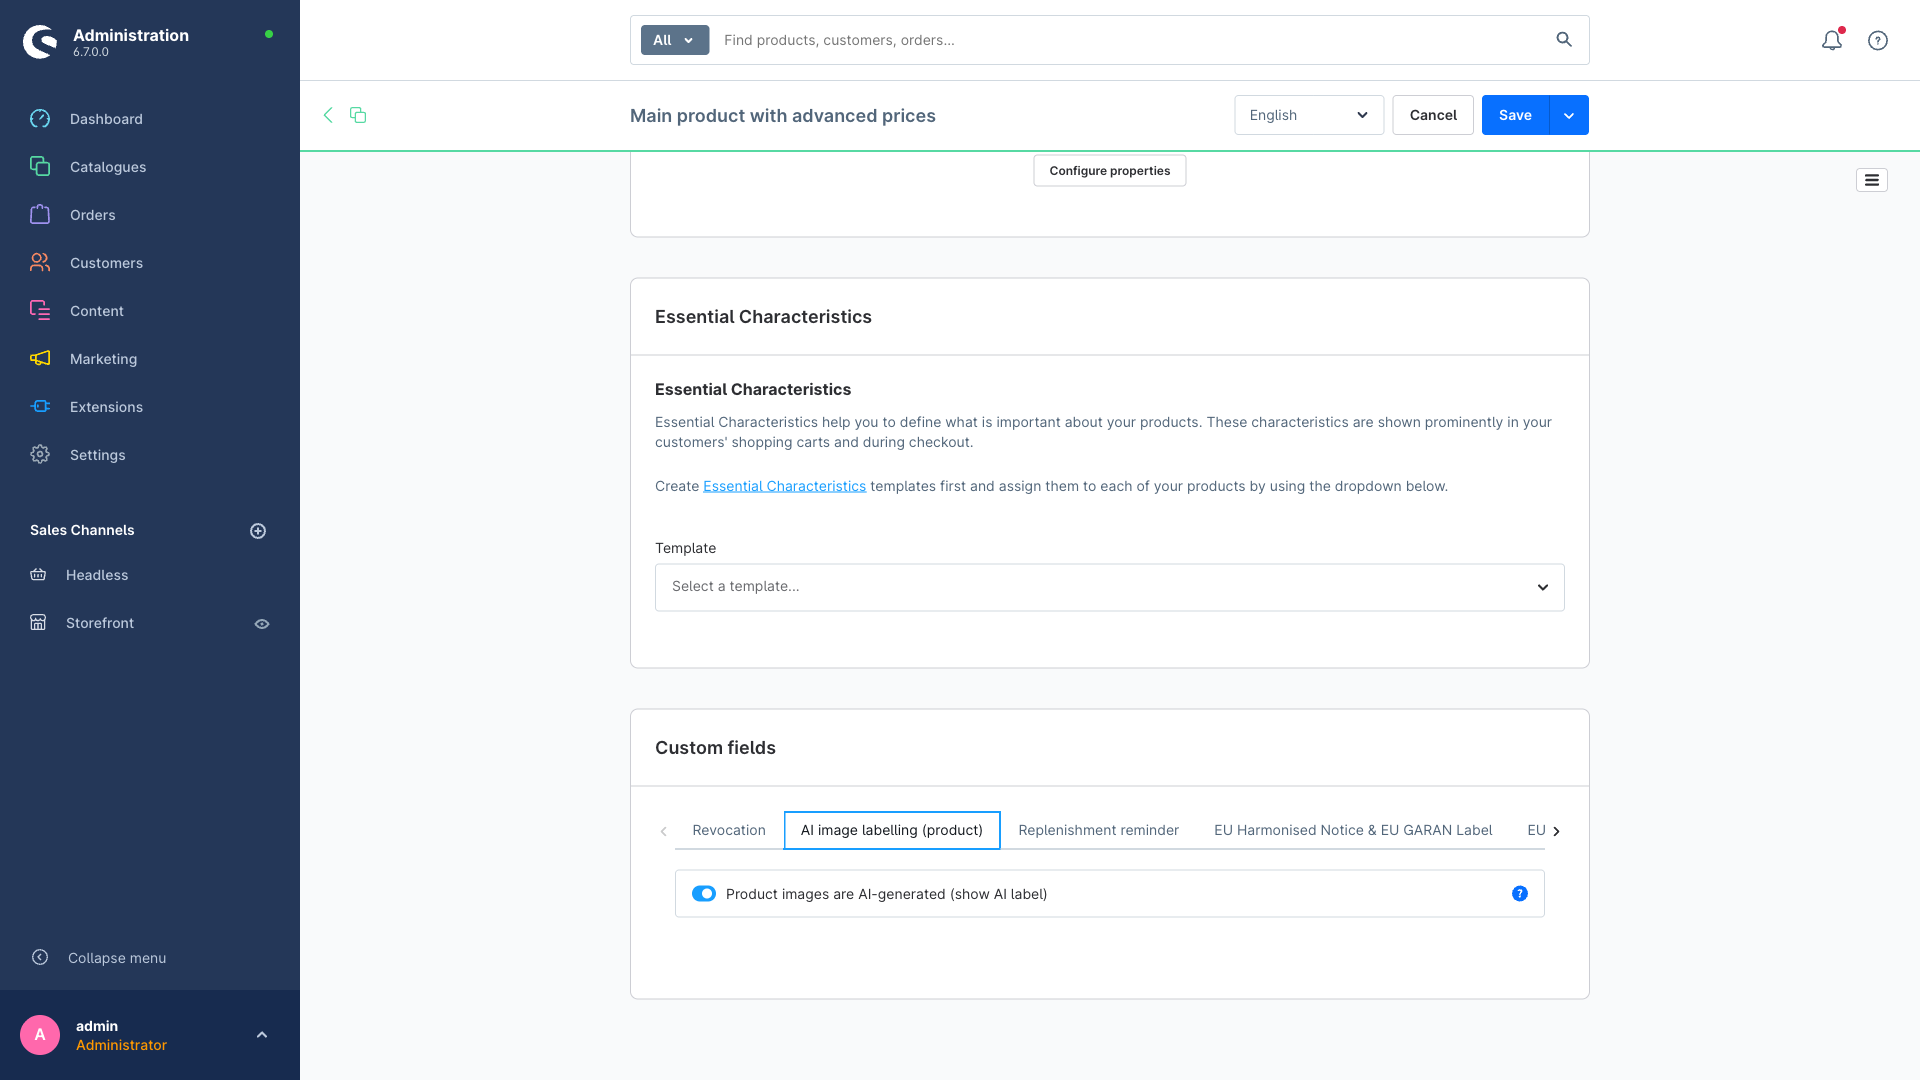Image resolution: width=1920 pixels, height=1080 pixels.
Task: Click the Save button
Action: point(1515,115)
